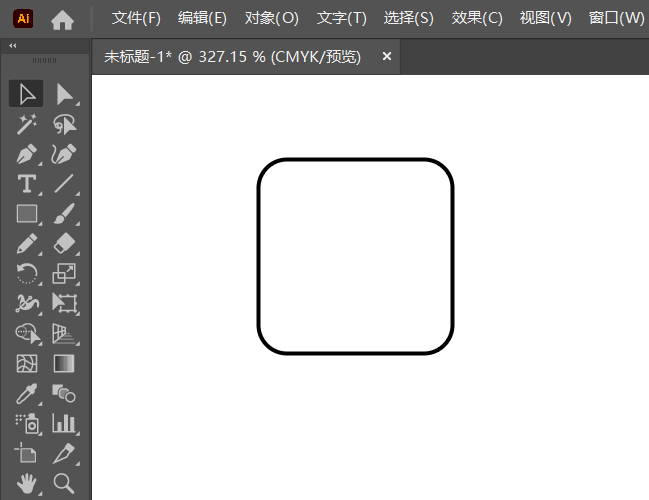Image resolution: width=649 pixels, height=500 pixels.
Task: Select the Eraser tool
Action: tap(64, 243)
